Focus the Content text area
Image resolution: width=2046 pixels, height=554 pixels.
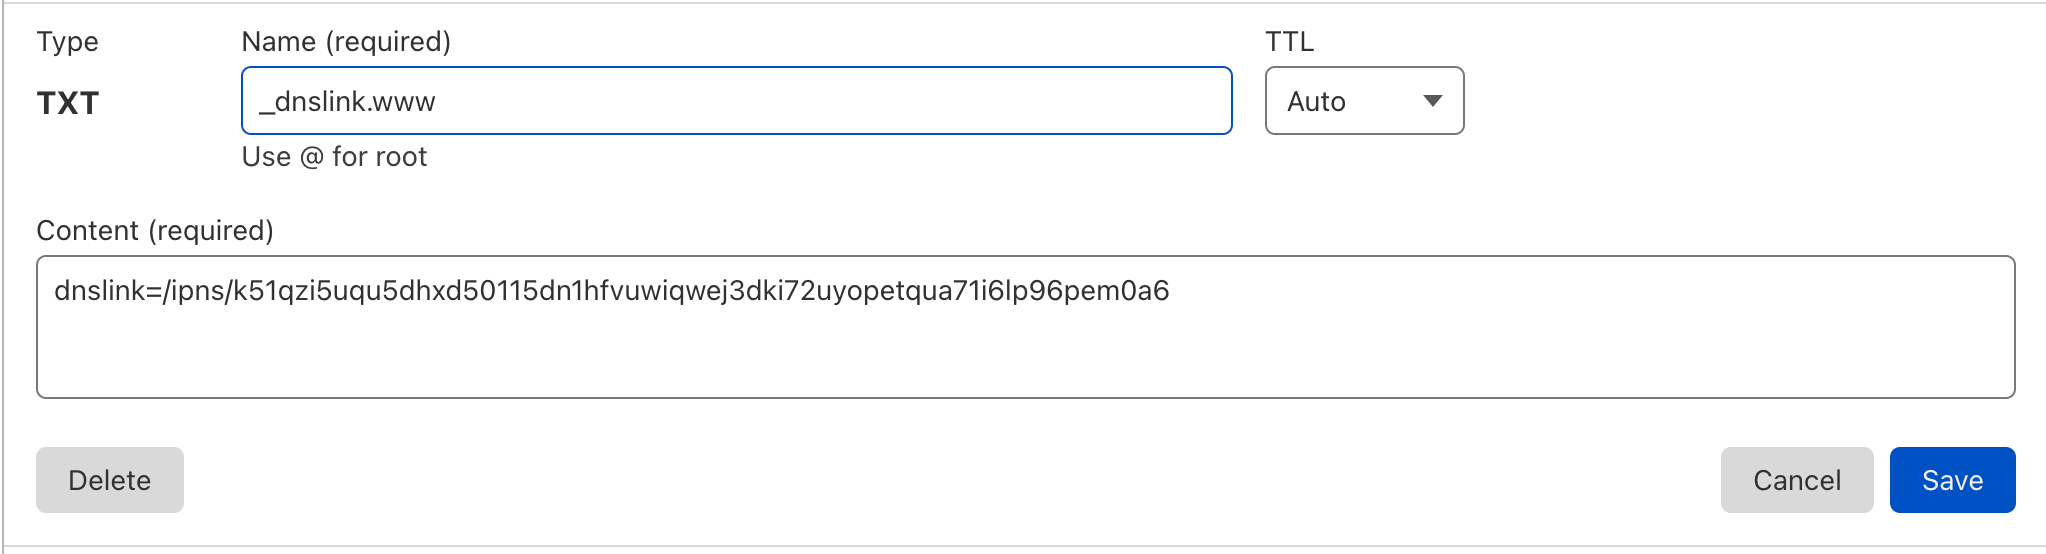pos(1025,327)
